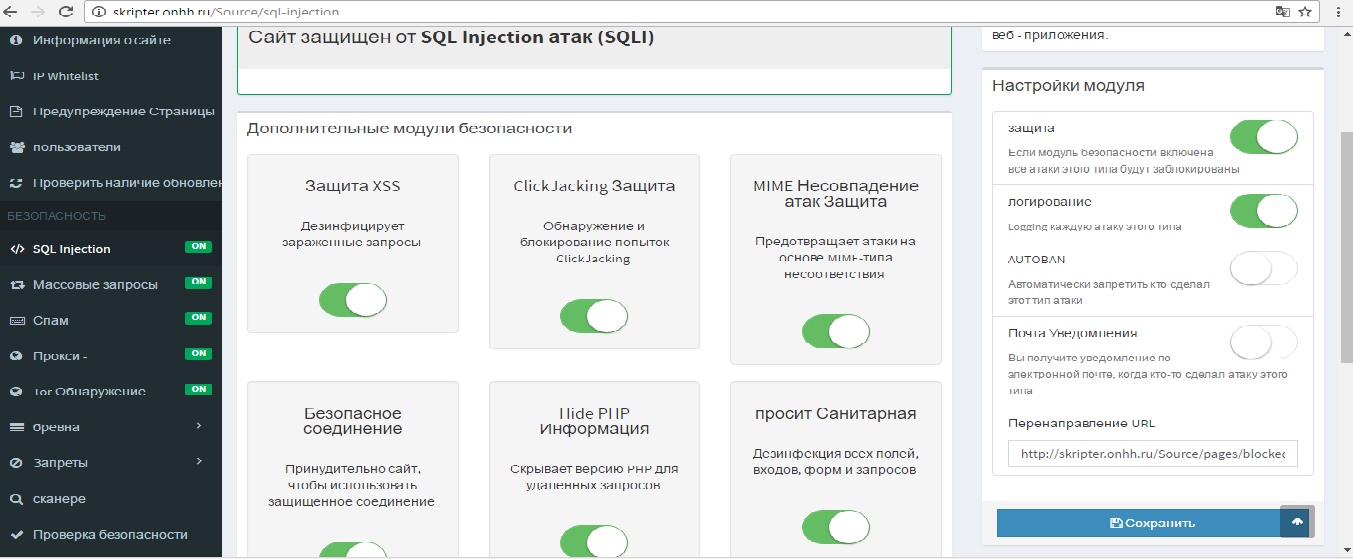The height and width of the screenshot is (559, 1353).
Task: Bookmark this page with the star icon
Action: pos(1305,12)
